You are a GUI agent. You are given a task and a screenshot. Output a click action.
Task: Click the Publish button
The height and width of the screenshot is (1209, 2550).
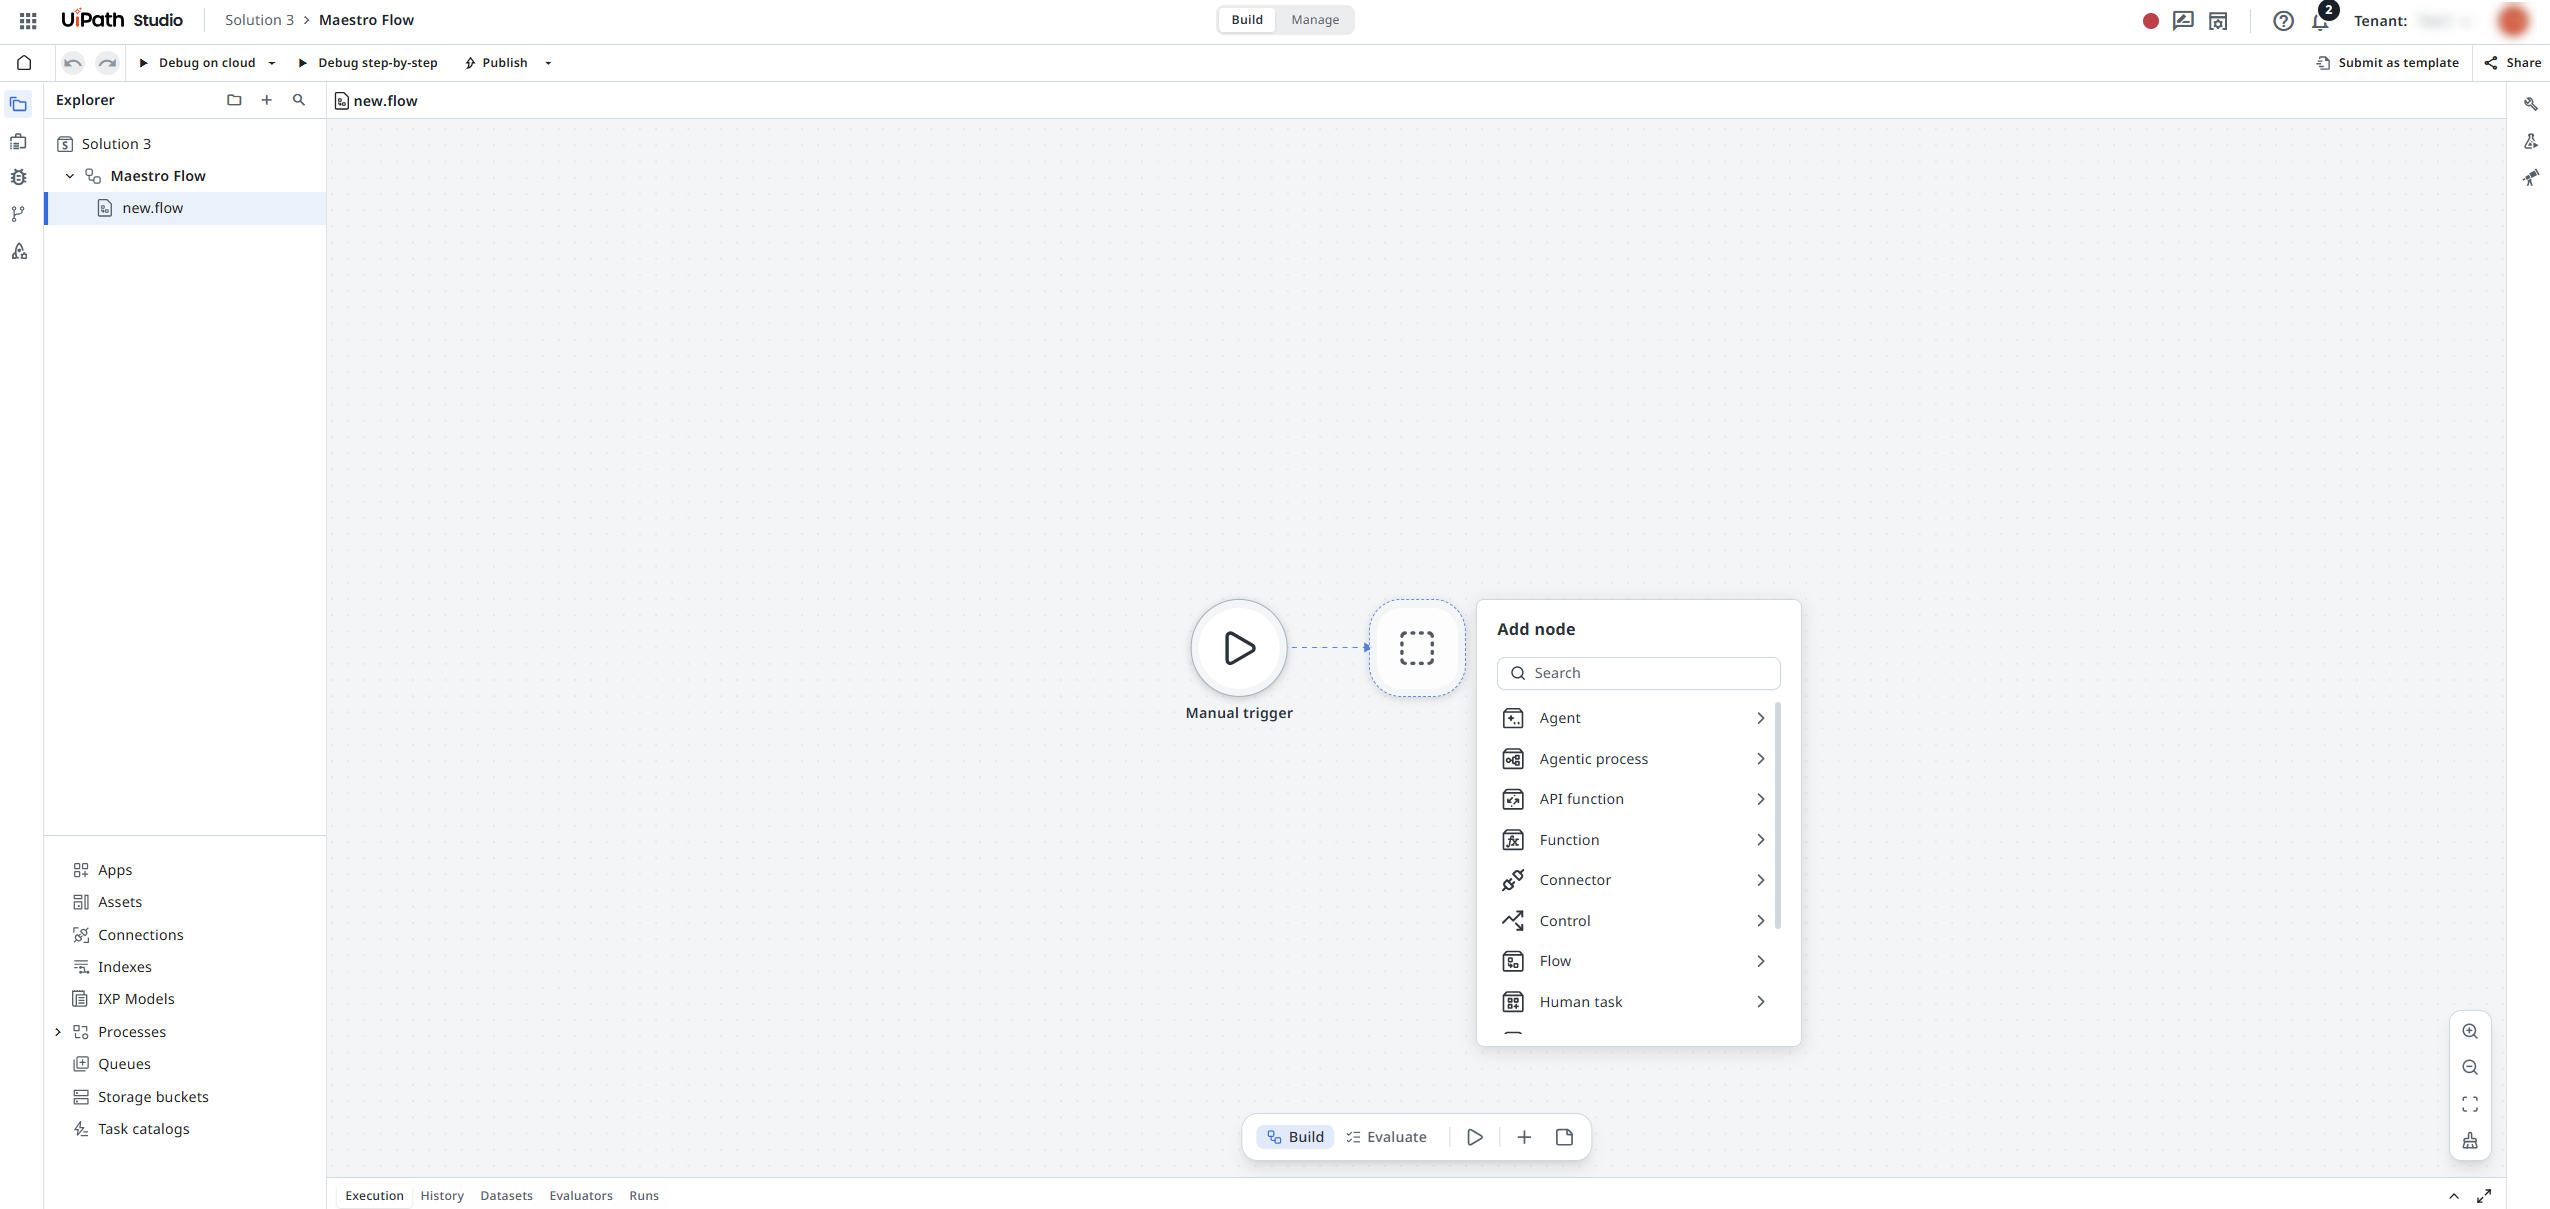(496, 63)
